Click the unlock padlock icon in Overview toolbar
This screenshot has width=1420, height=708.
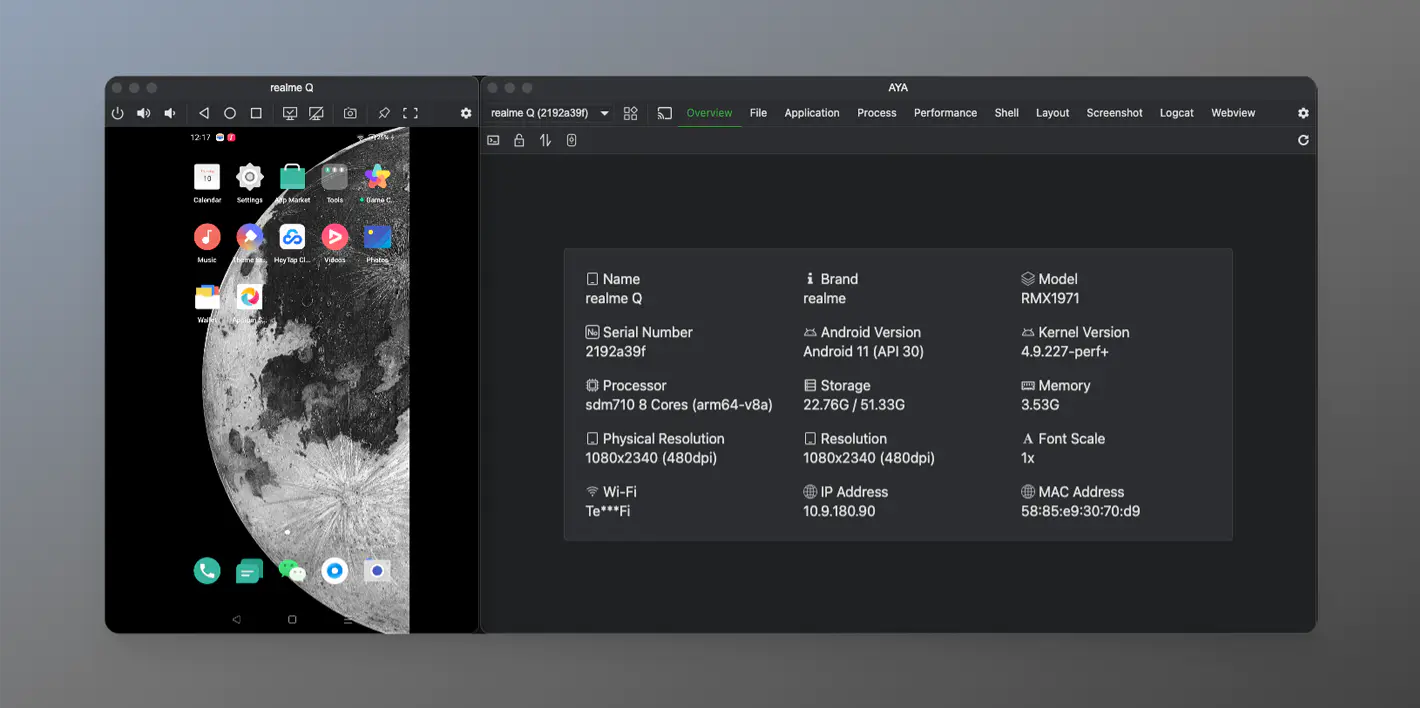point(519,141)
